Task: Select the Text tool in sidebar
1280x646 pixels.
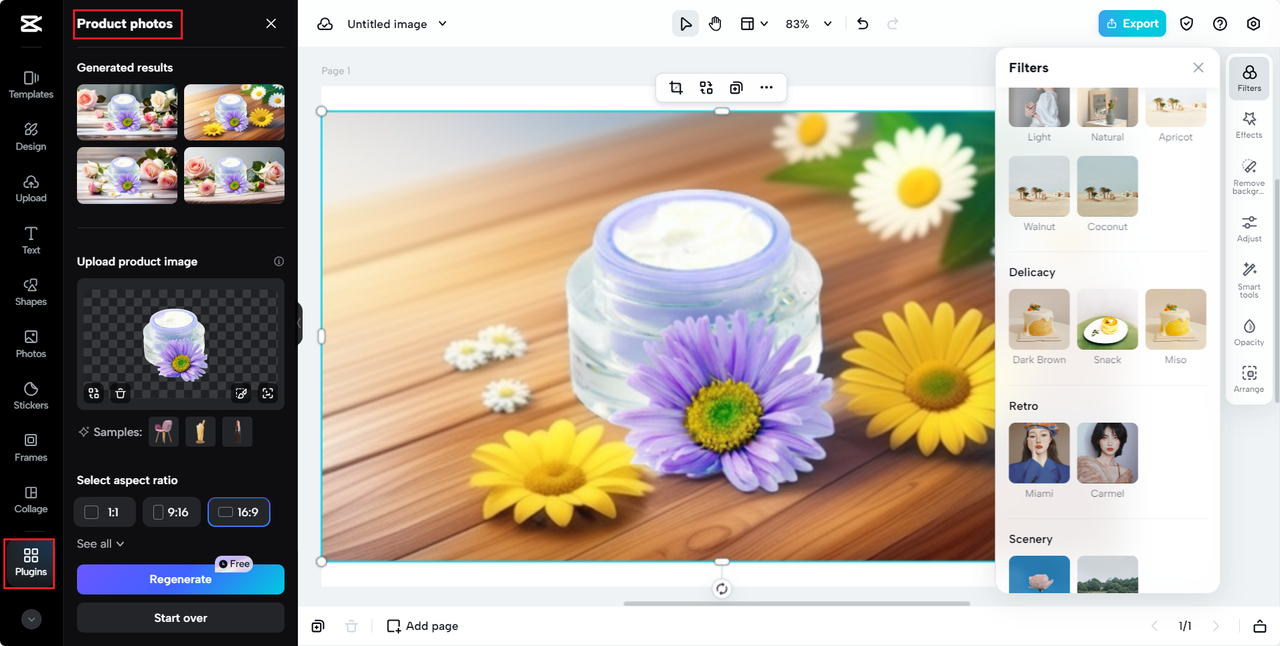Action: 31,240
